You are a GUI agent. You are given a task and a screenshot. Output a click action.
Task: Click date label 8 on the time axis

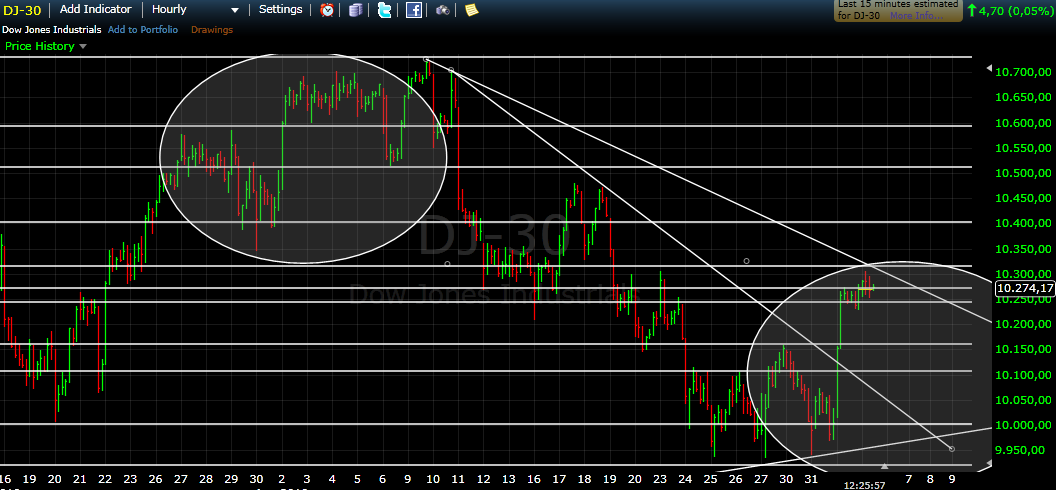point(930,479)
